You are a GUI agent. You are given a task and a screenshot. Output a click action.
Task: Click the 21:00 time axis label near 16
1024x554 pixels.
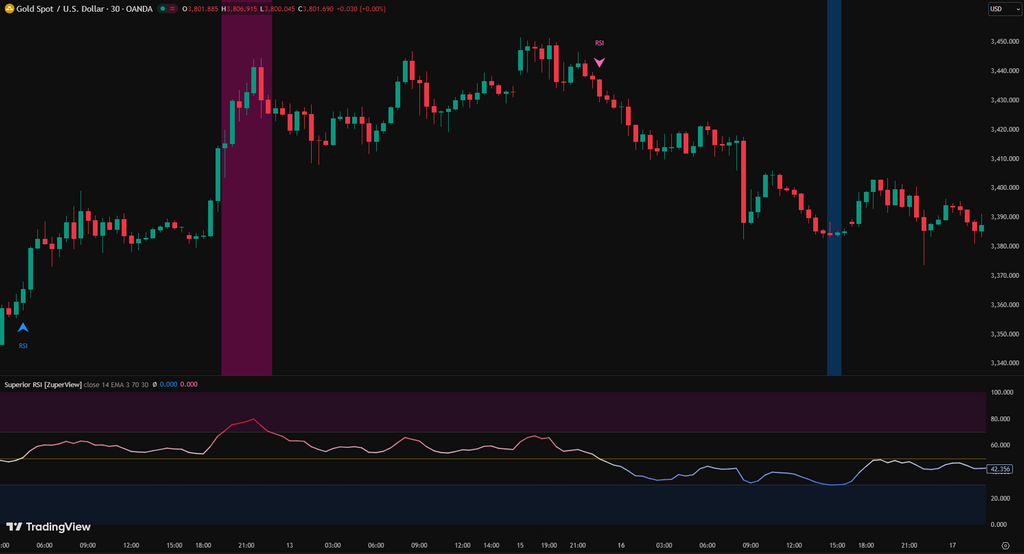(x=577, y=545)
